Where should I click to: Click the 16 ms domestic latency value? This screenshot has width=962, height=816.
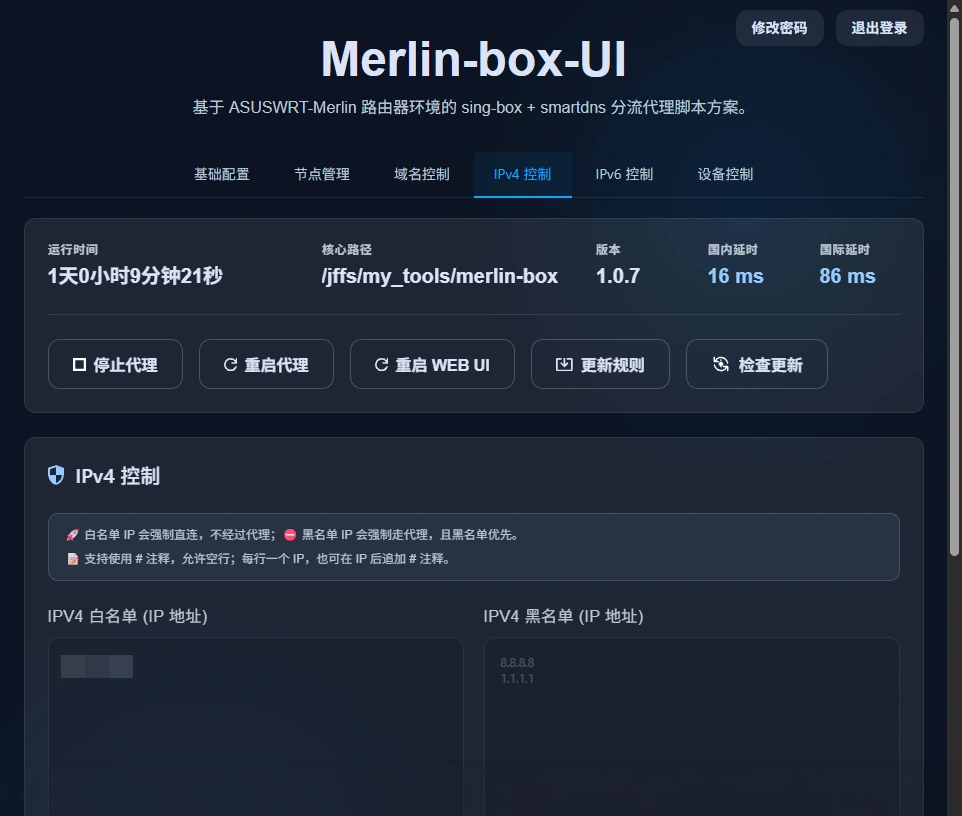point(735,276)
